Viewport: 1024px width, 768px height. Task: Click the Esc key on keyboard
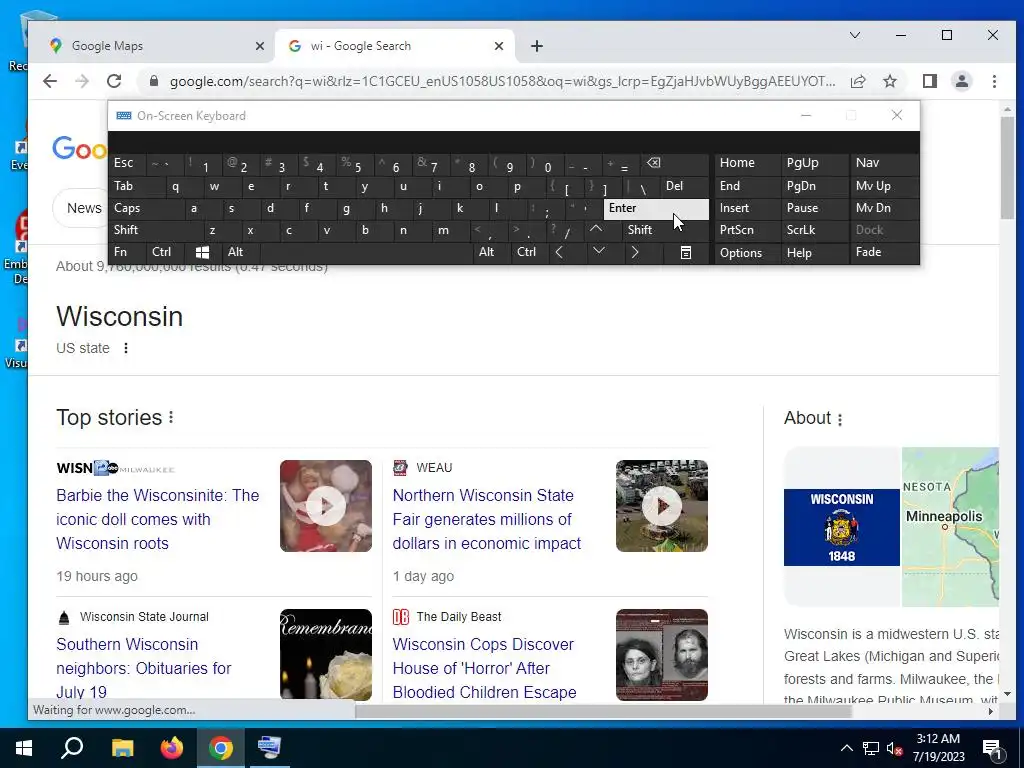[x=127, y=163]
